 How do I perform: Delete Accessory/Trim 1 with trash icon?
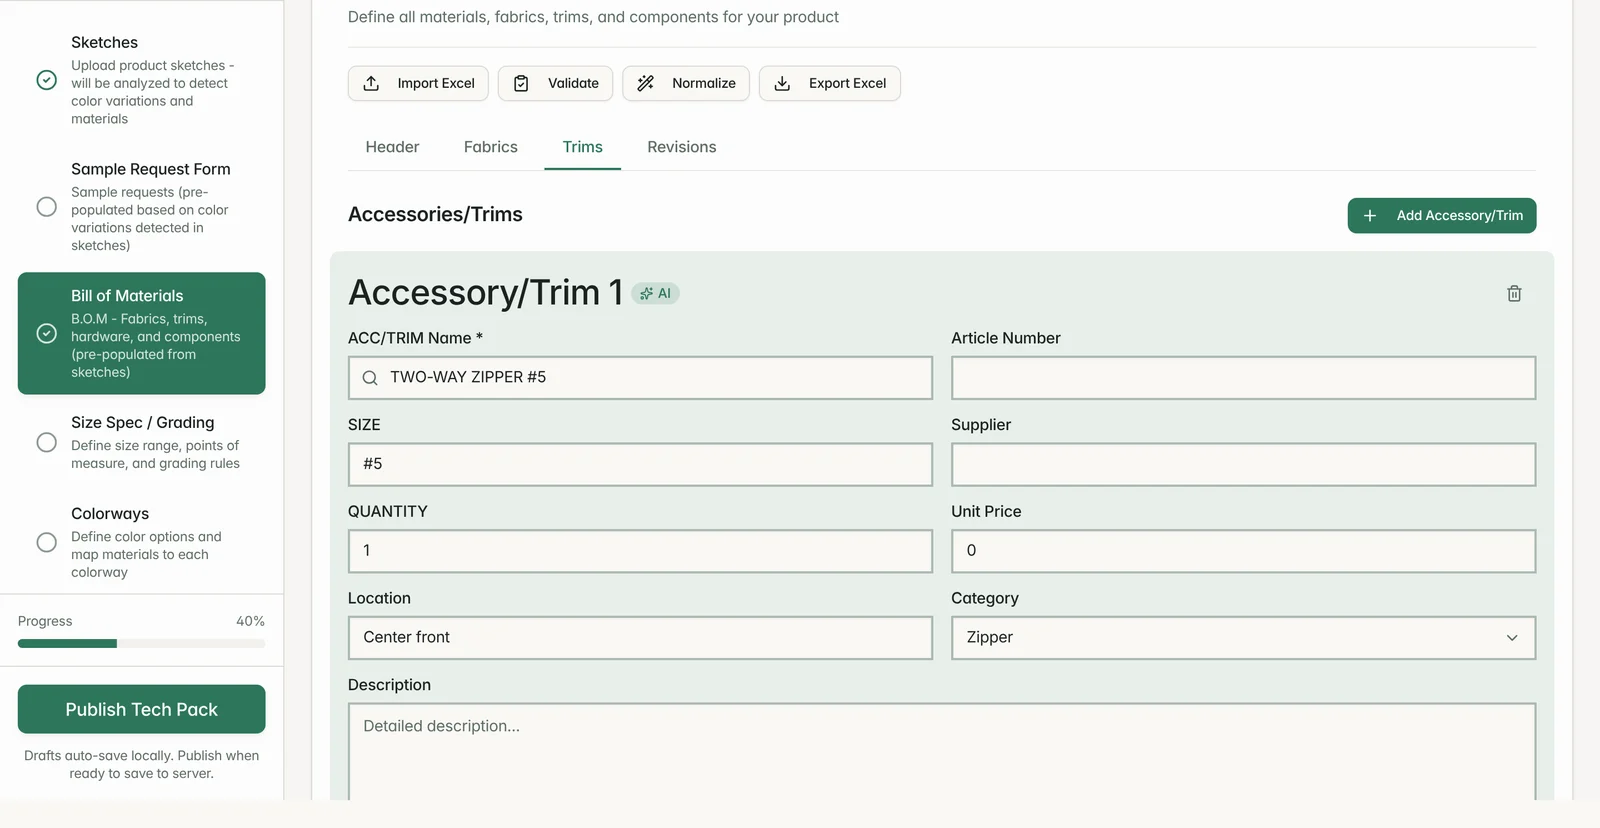1514,293
